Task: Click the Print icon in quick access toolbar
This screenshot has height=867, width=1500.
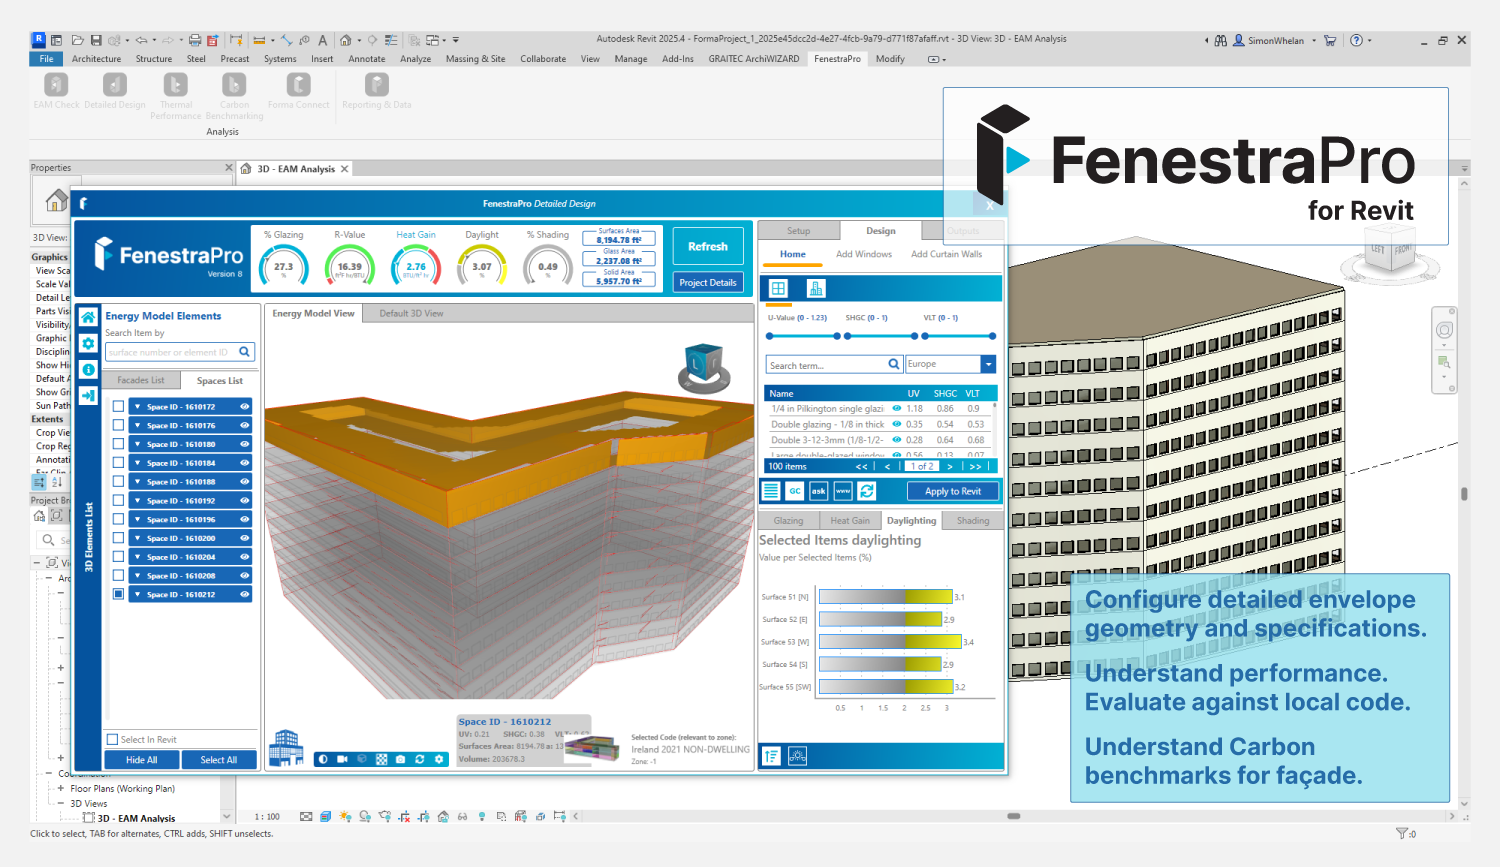Action: tap(195, 40)
